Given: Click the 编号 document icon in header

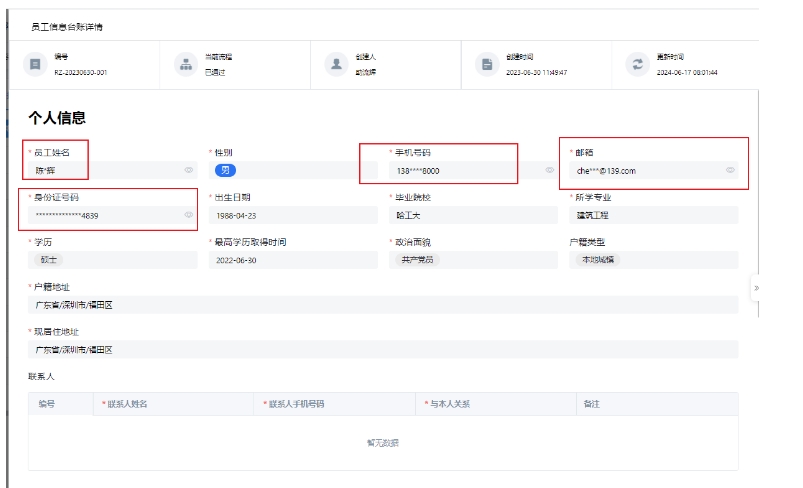Looking at the screenshot, I should click(36, 64).
